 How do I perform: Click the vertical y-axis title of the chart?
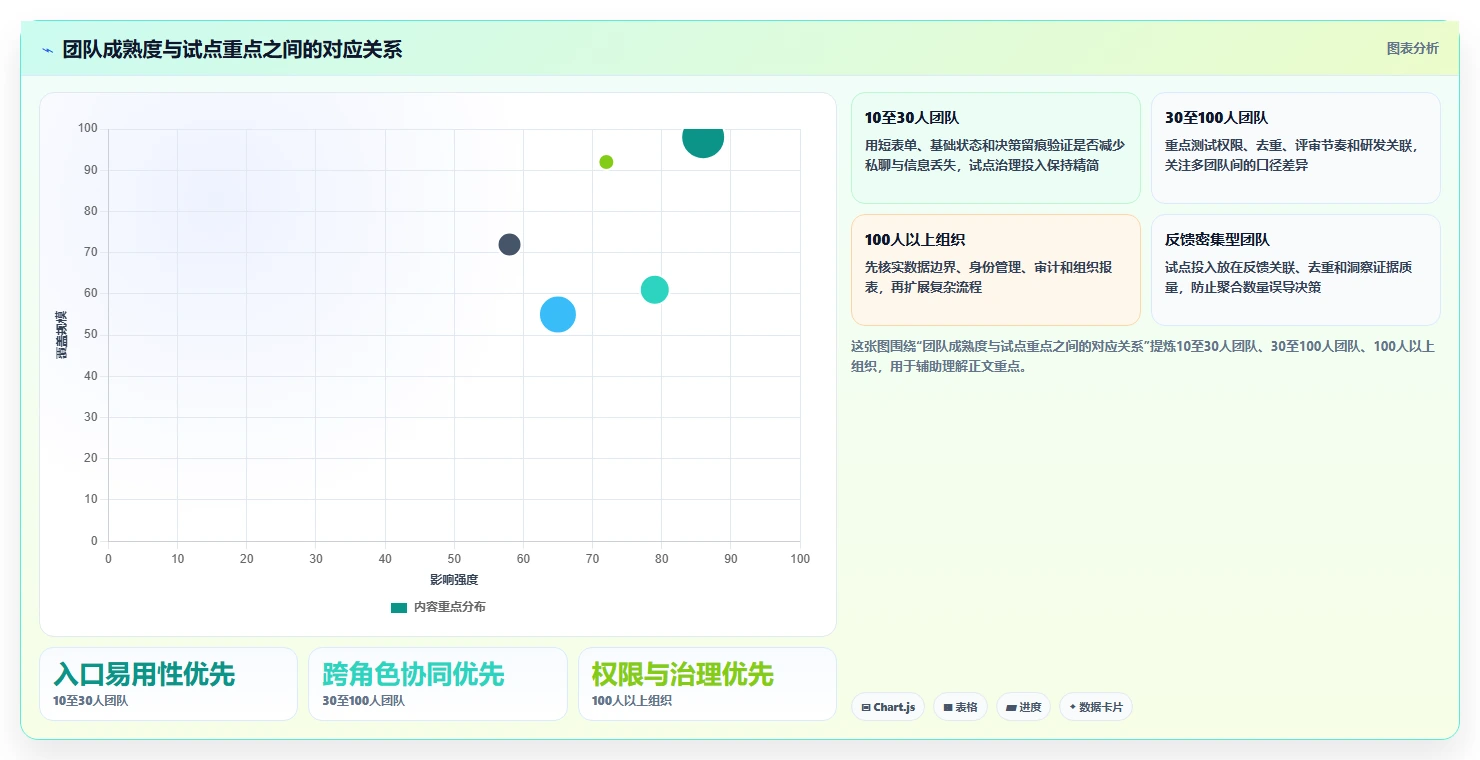click(x=61, y=335)
